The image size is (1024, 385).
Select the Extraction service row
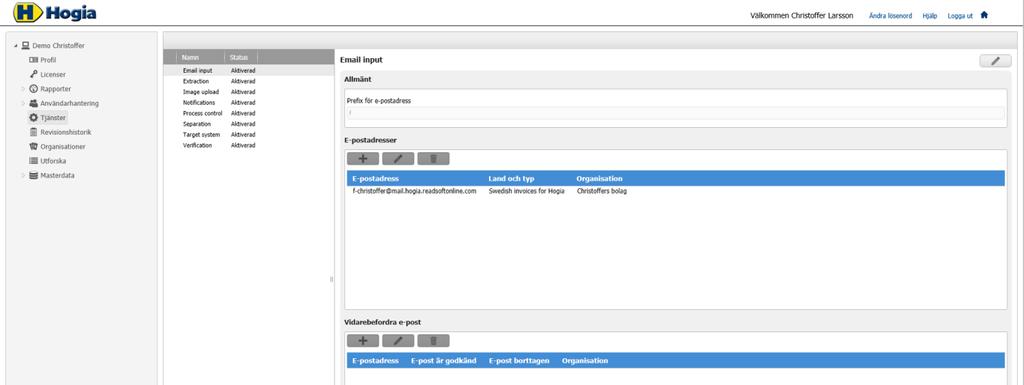pyautogui.click(x=248, y=82)
